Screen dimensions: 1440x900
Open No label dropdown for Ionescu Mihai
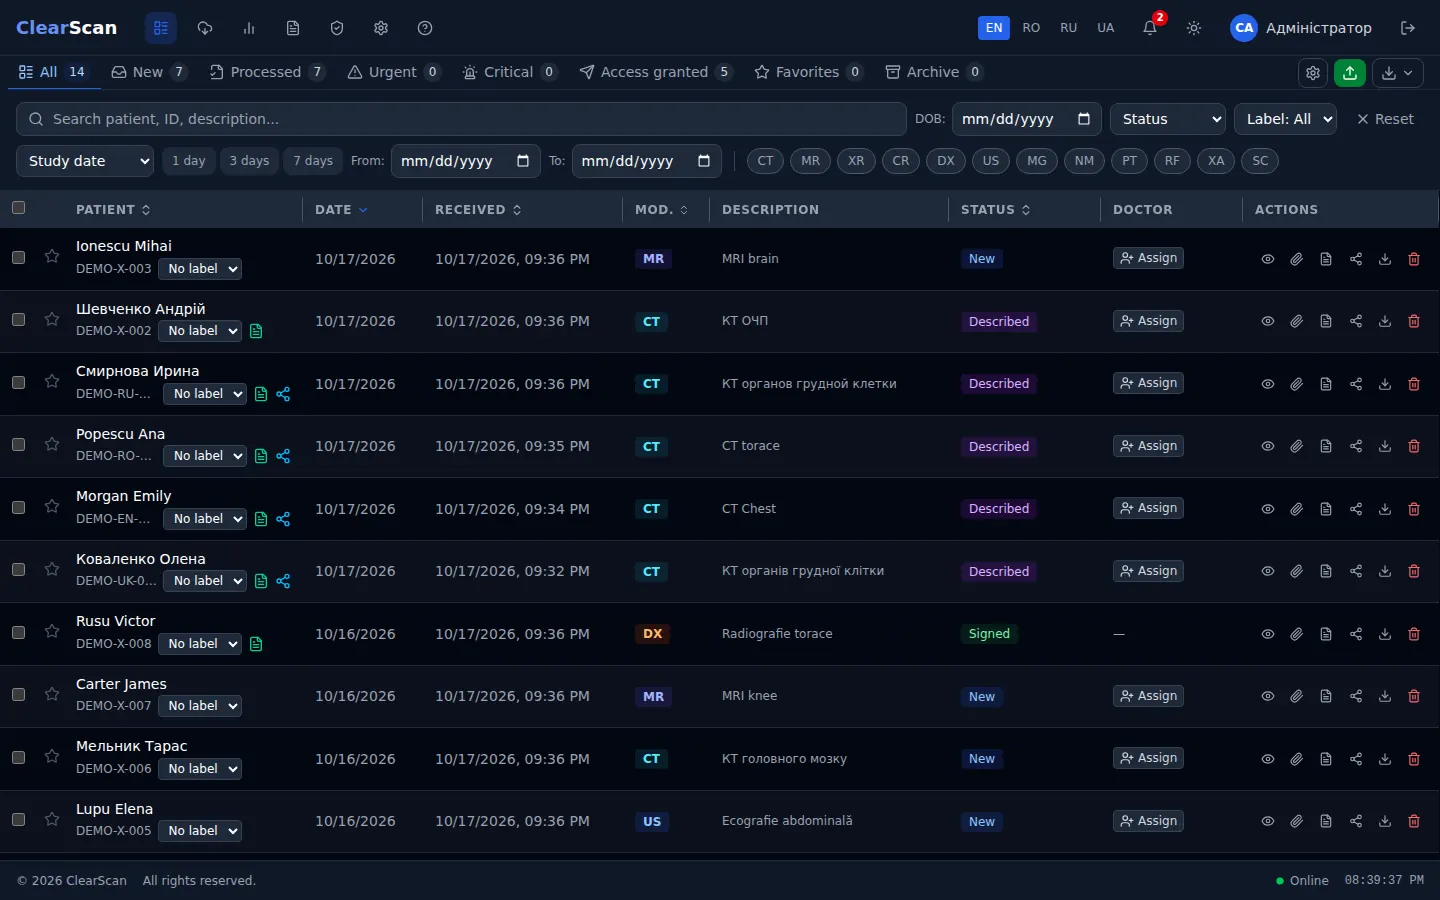pyautogui.click(x=200, y=269)
